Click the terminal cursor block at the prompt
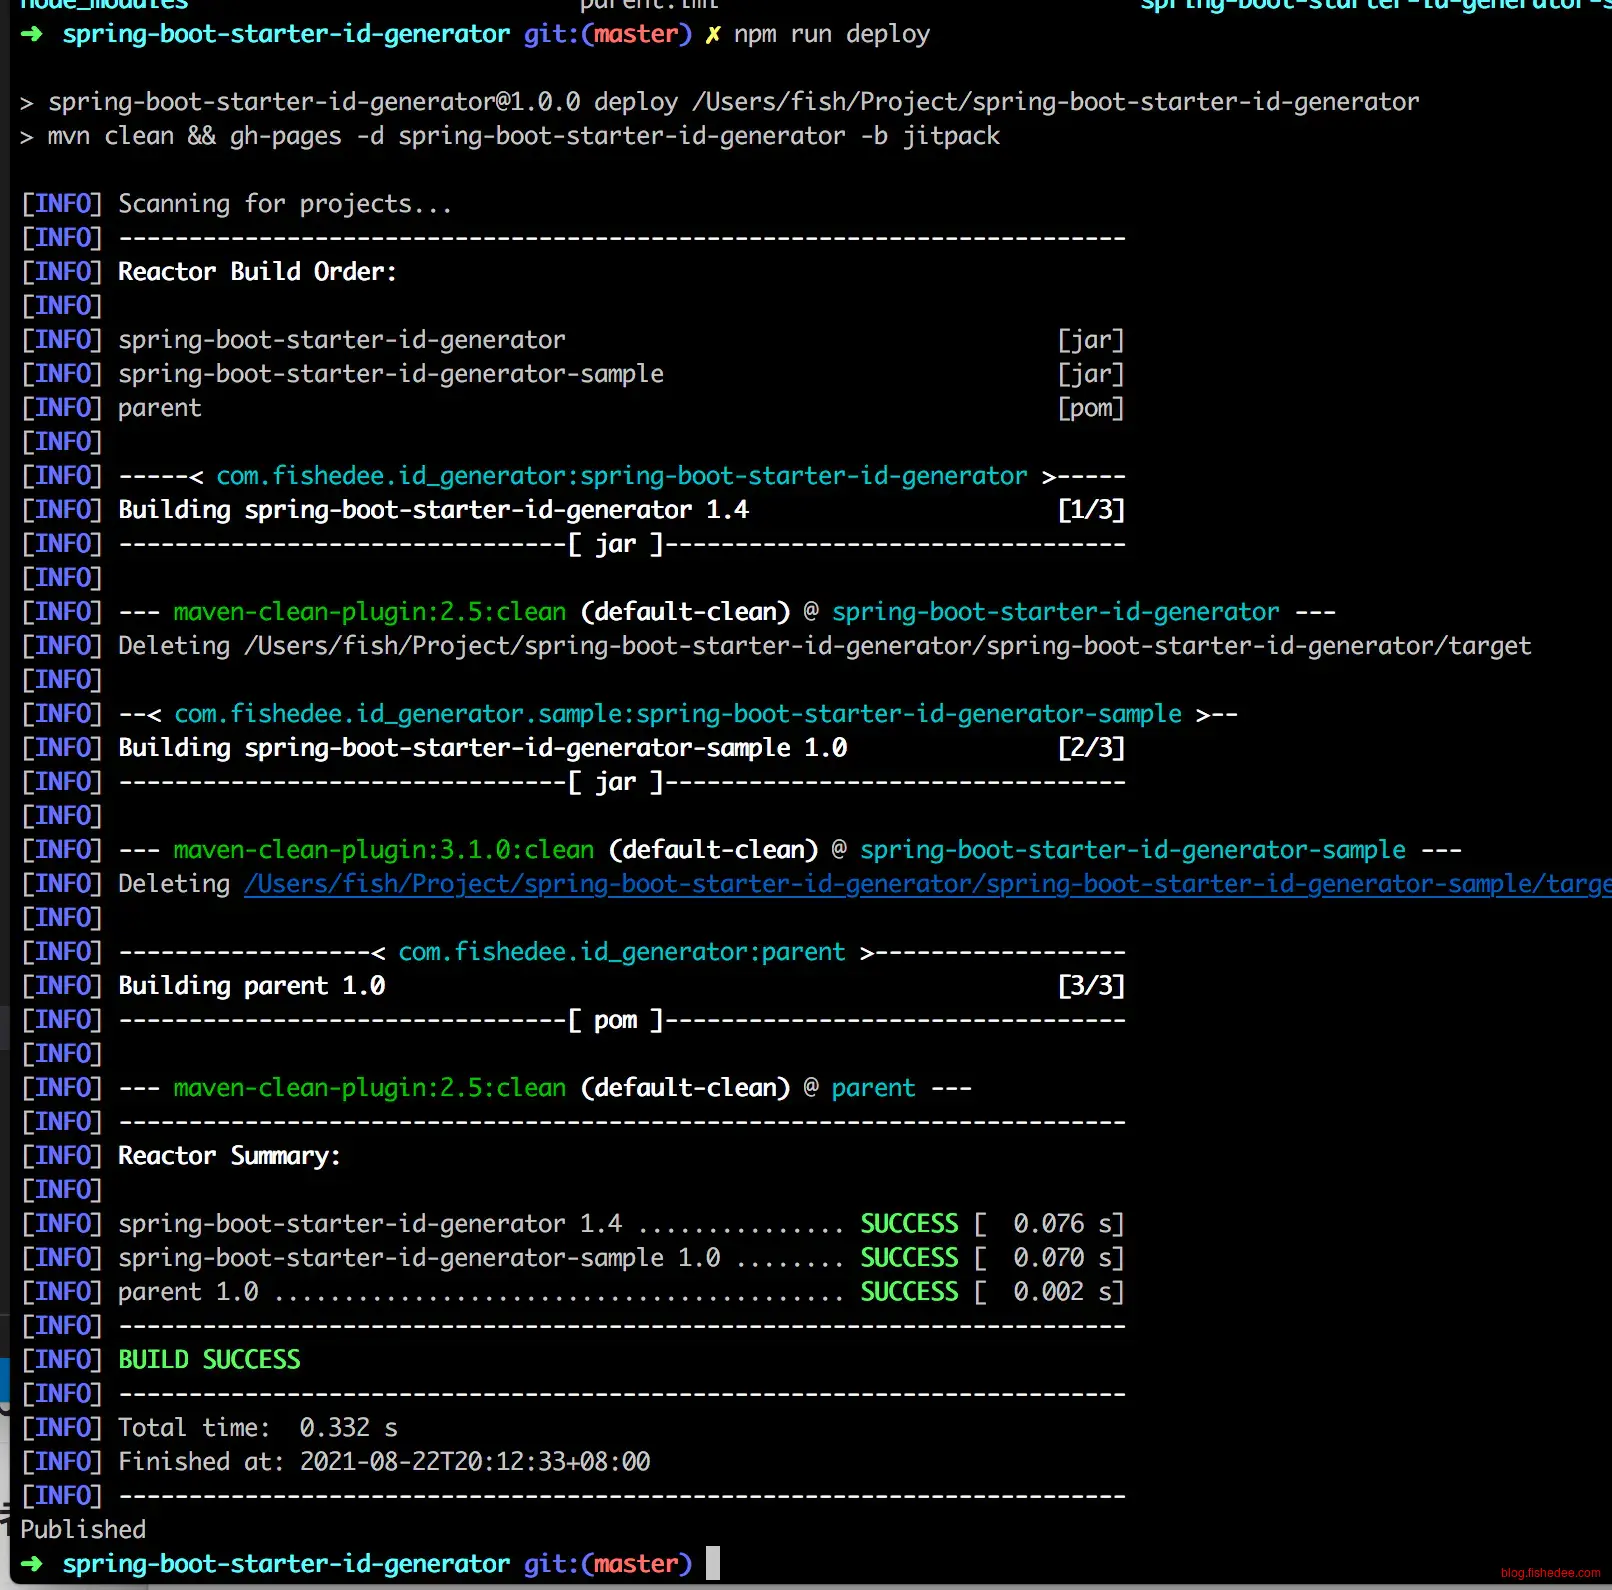Screen dimensions: 1612x1590 (x=712, y=1563)
